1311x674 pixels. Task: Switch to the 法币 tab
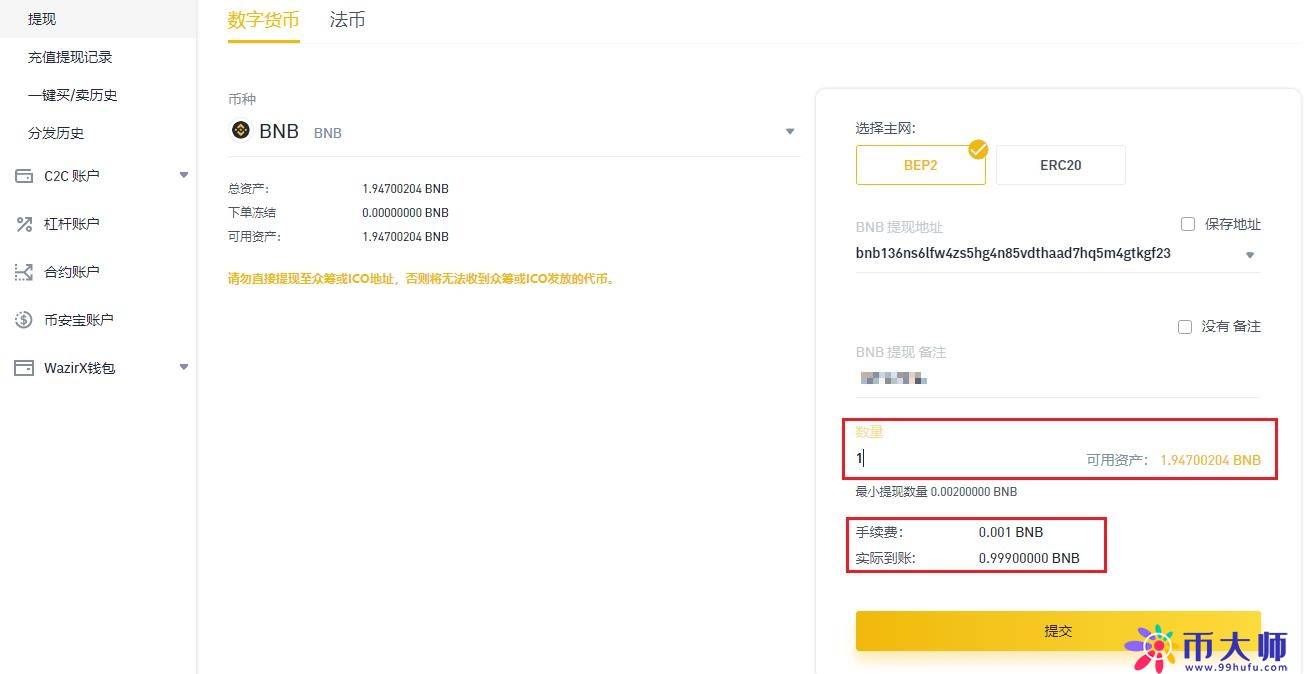pyautogui.click(x=347, y=20)
